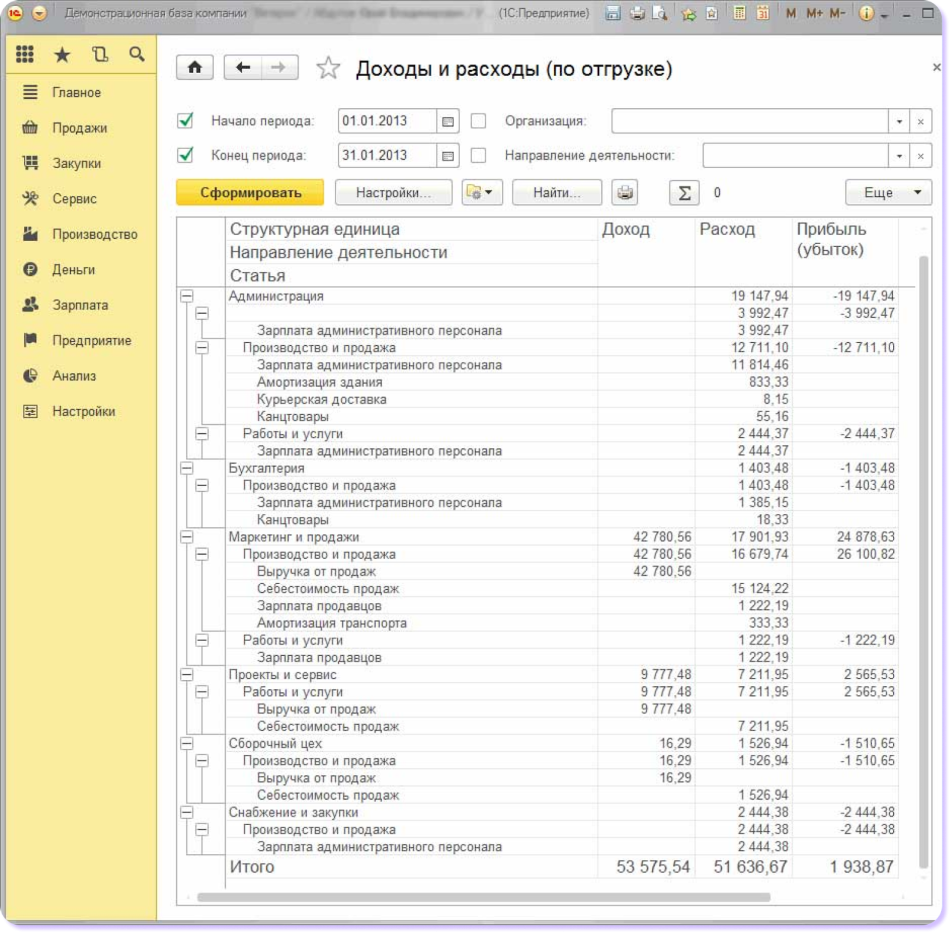This screenshot has width=950, height=933.
Task: Collapse the Администрация group
Action: [x=186, y=296]
